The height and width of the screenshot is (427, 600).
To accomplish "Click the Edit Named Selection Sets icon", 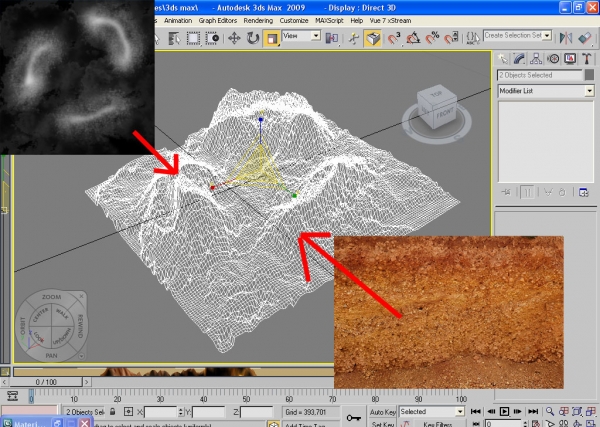I will point(473,38).
